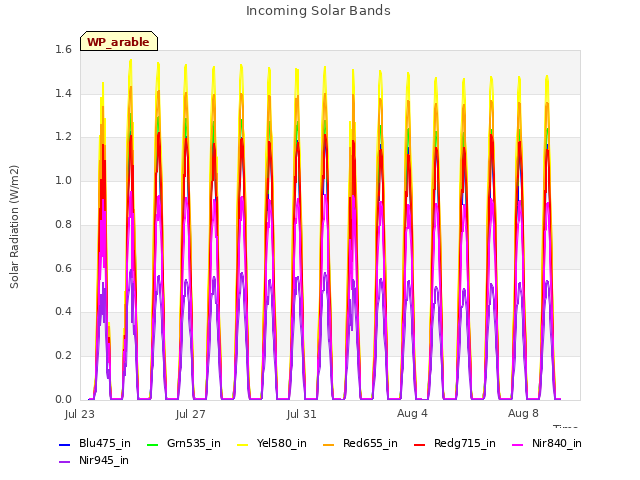Click the Grn535_in legend entry
Image resolution: width=640 pixels, height=480 pixels.
[x=184, y=444]
